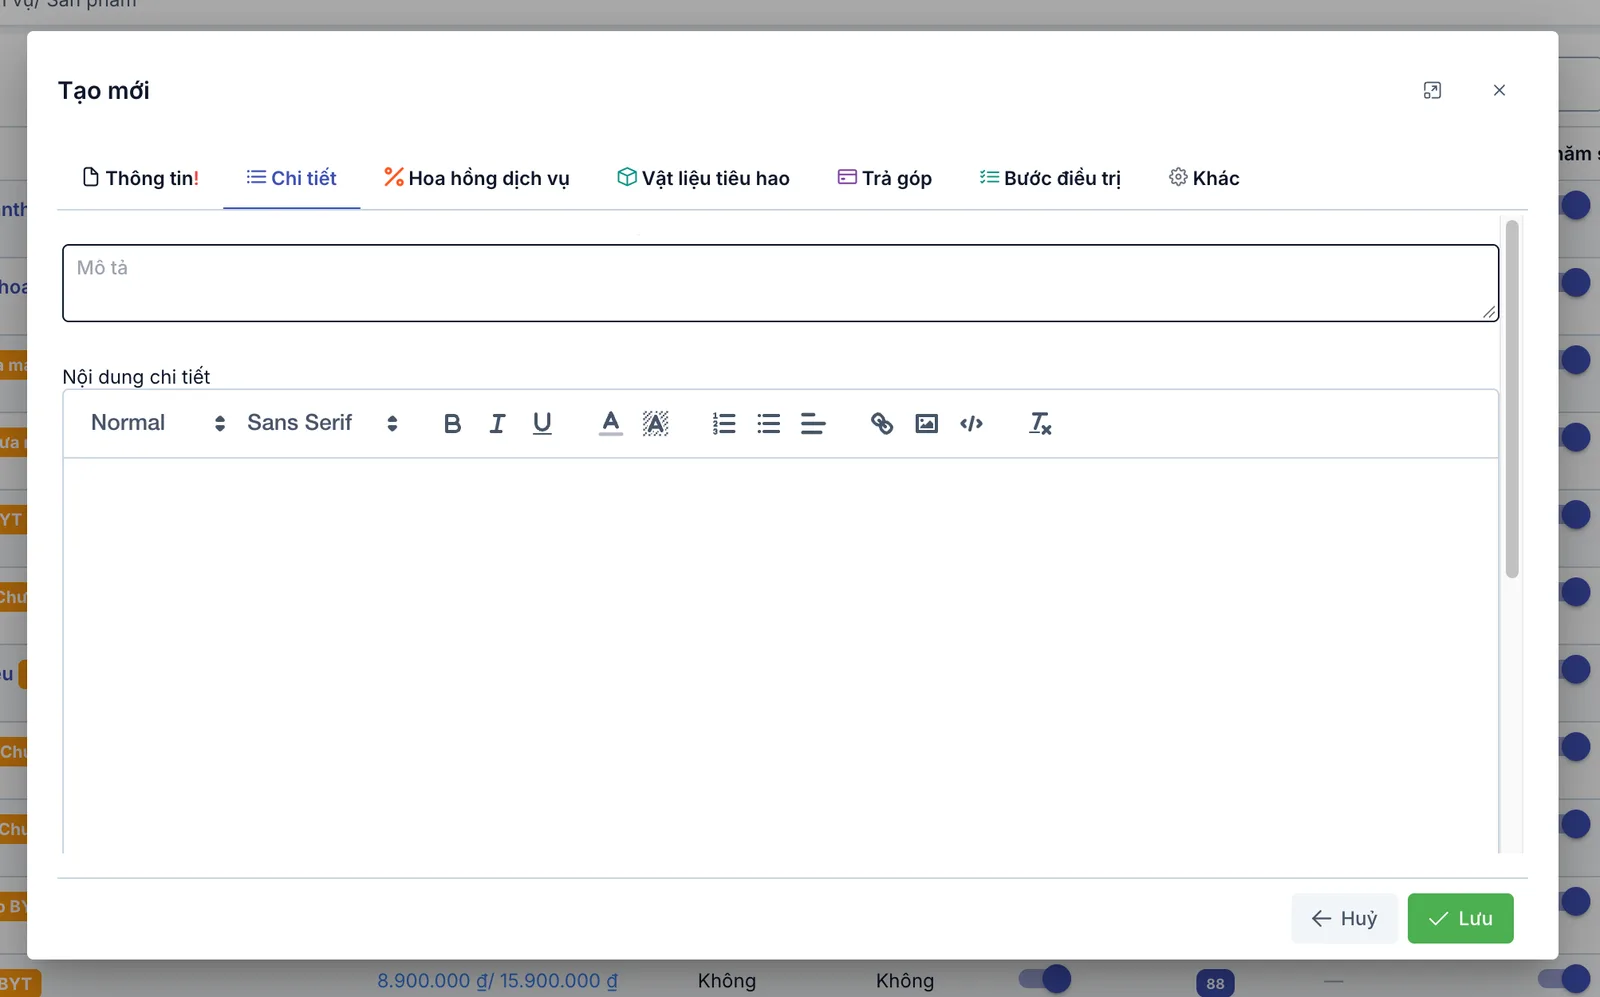Screen dimensions: 1600x997
Task: Open the Khác settings tab
Action: tap(1204, 178)
